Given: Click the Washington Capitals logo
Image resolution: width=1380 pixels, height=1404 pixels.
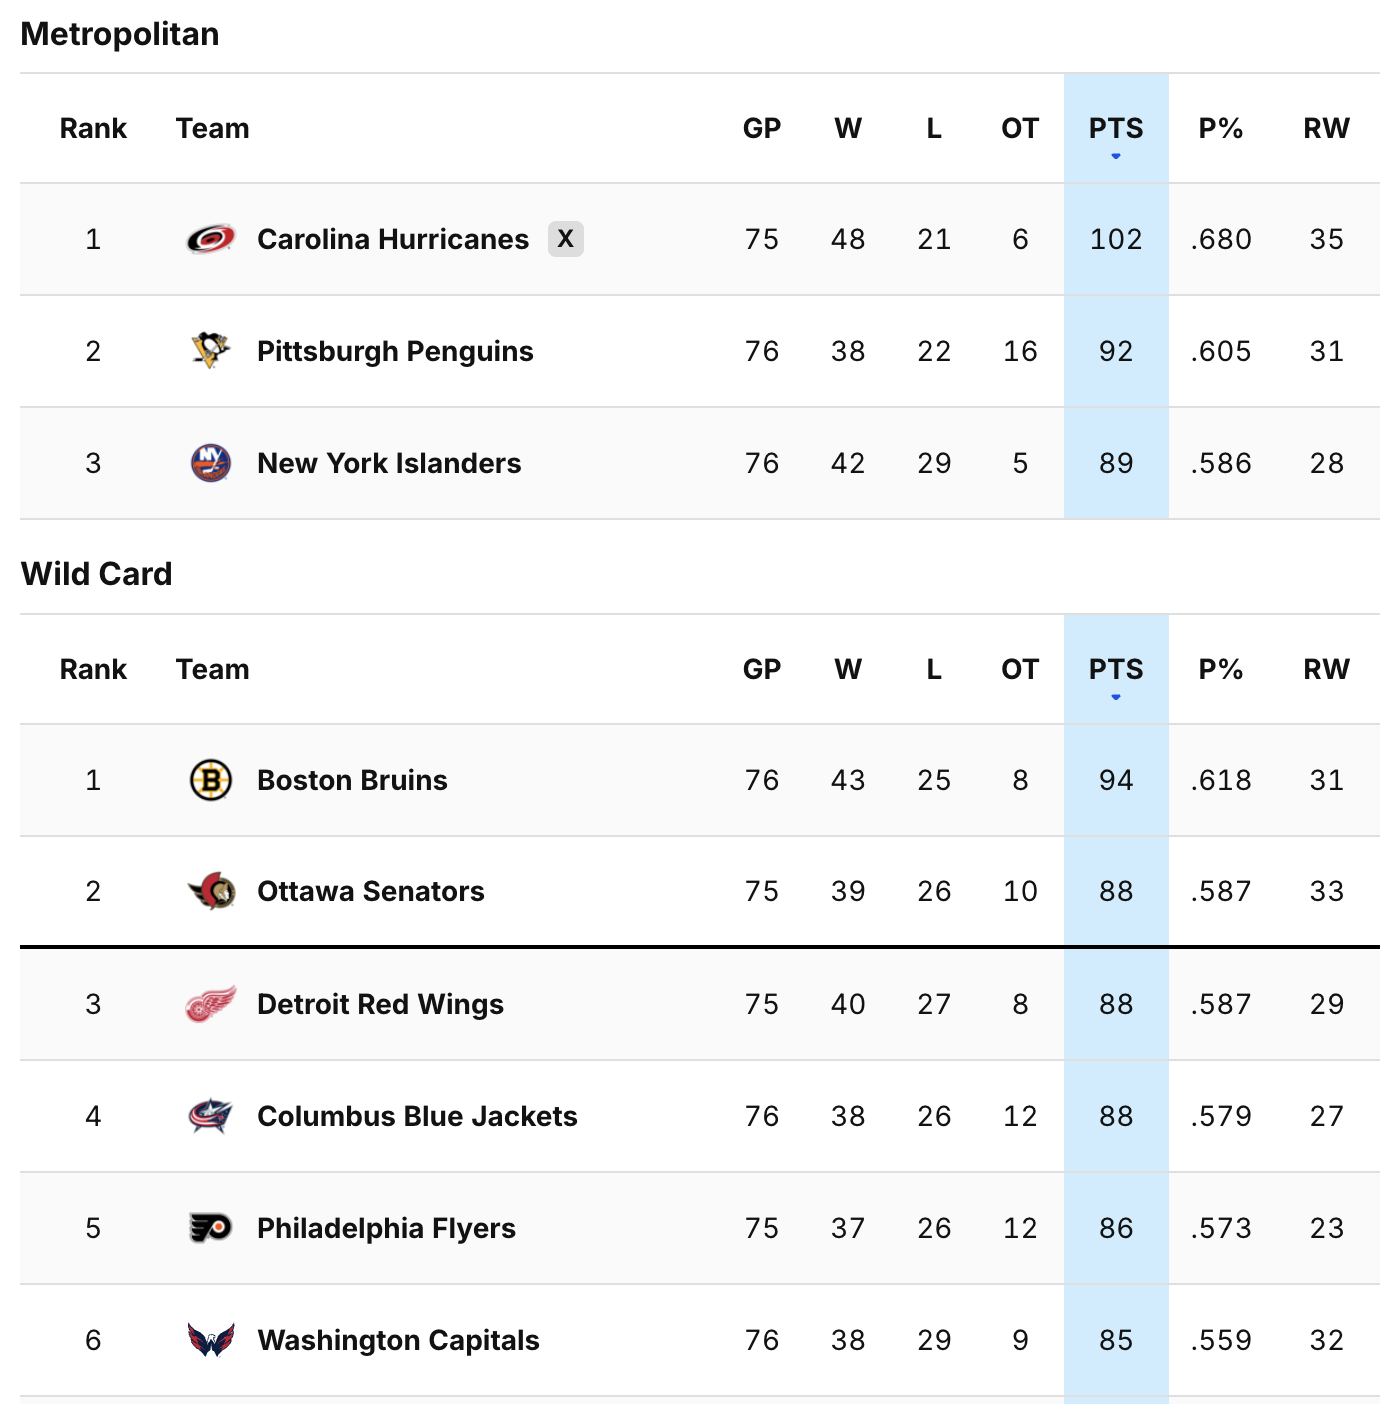Looking at the screenshot, I should pos(211,1340).
